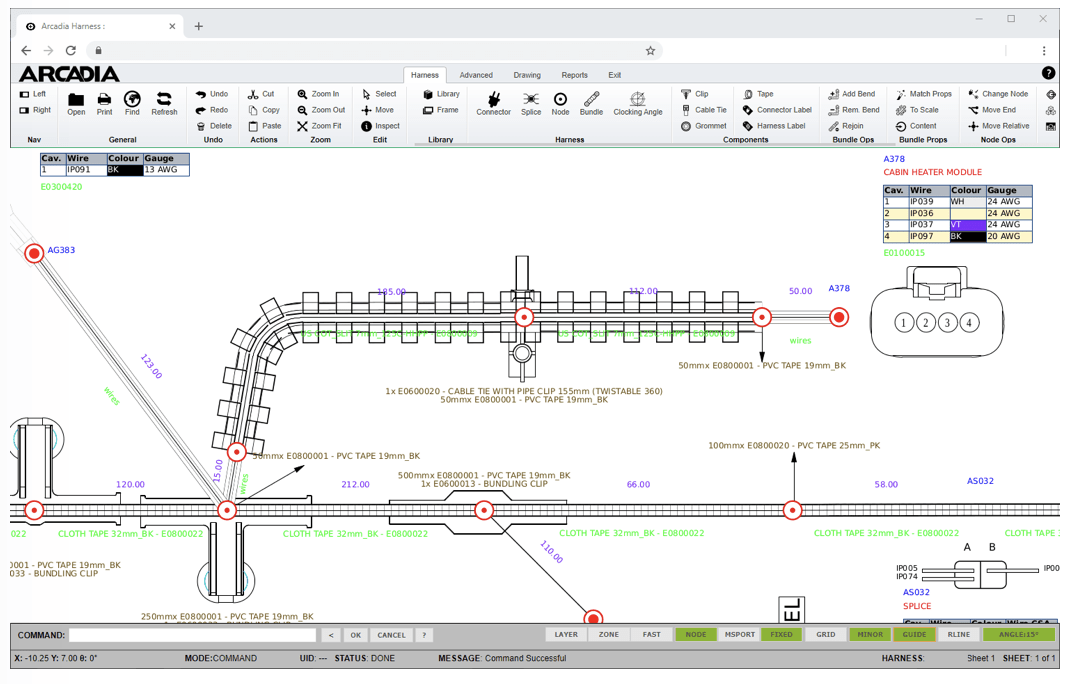Toggle the RLINE option in status bar
The width and height of the screenshot is (1080, 684).
coord(958,635)
